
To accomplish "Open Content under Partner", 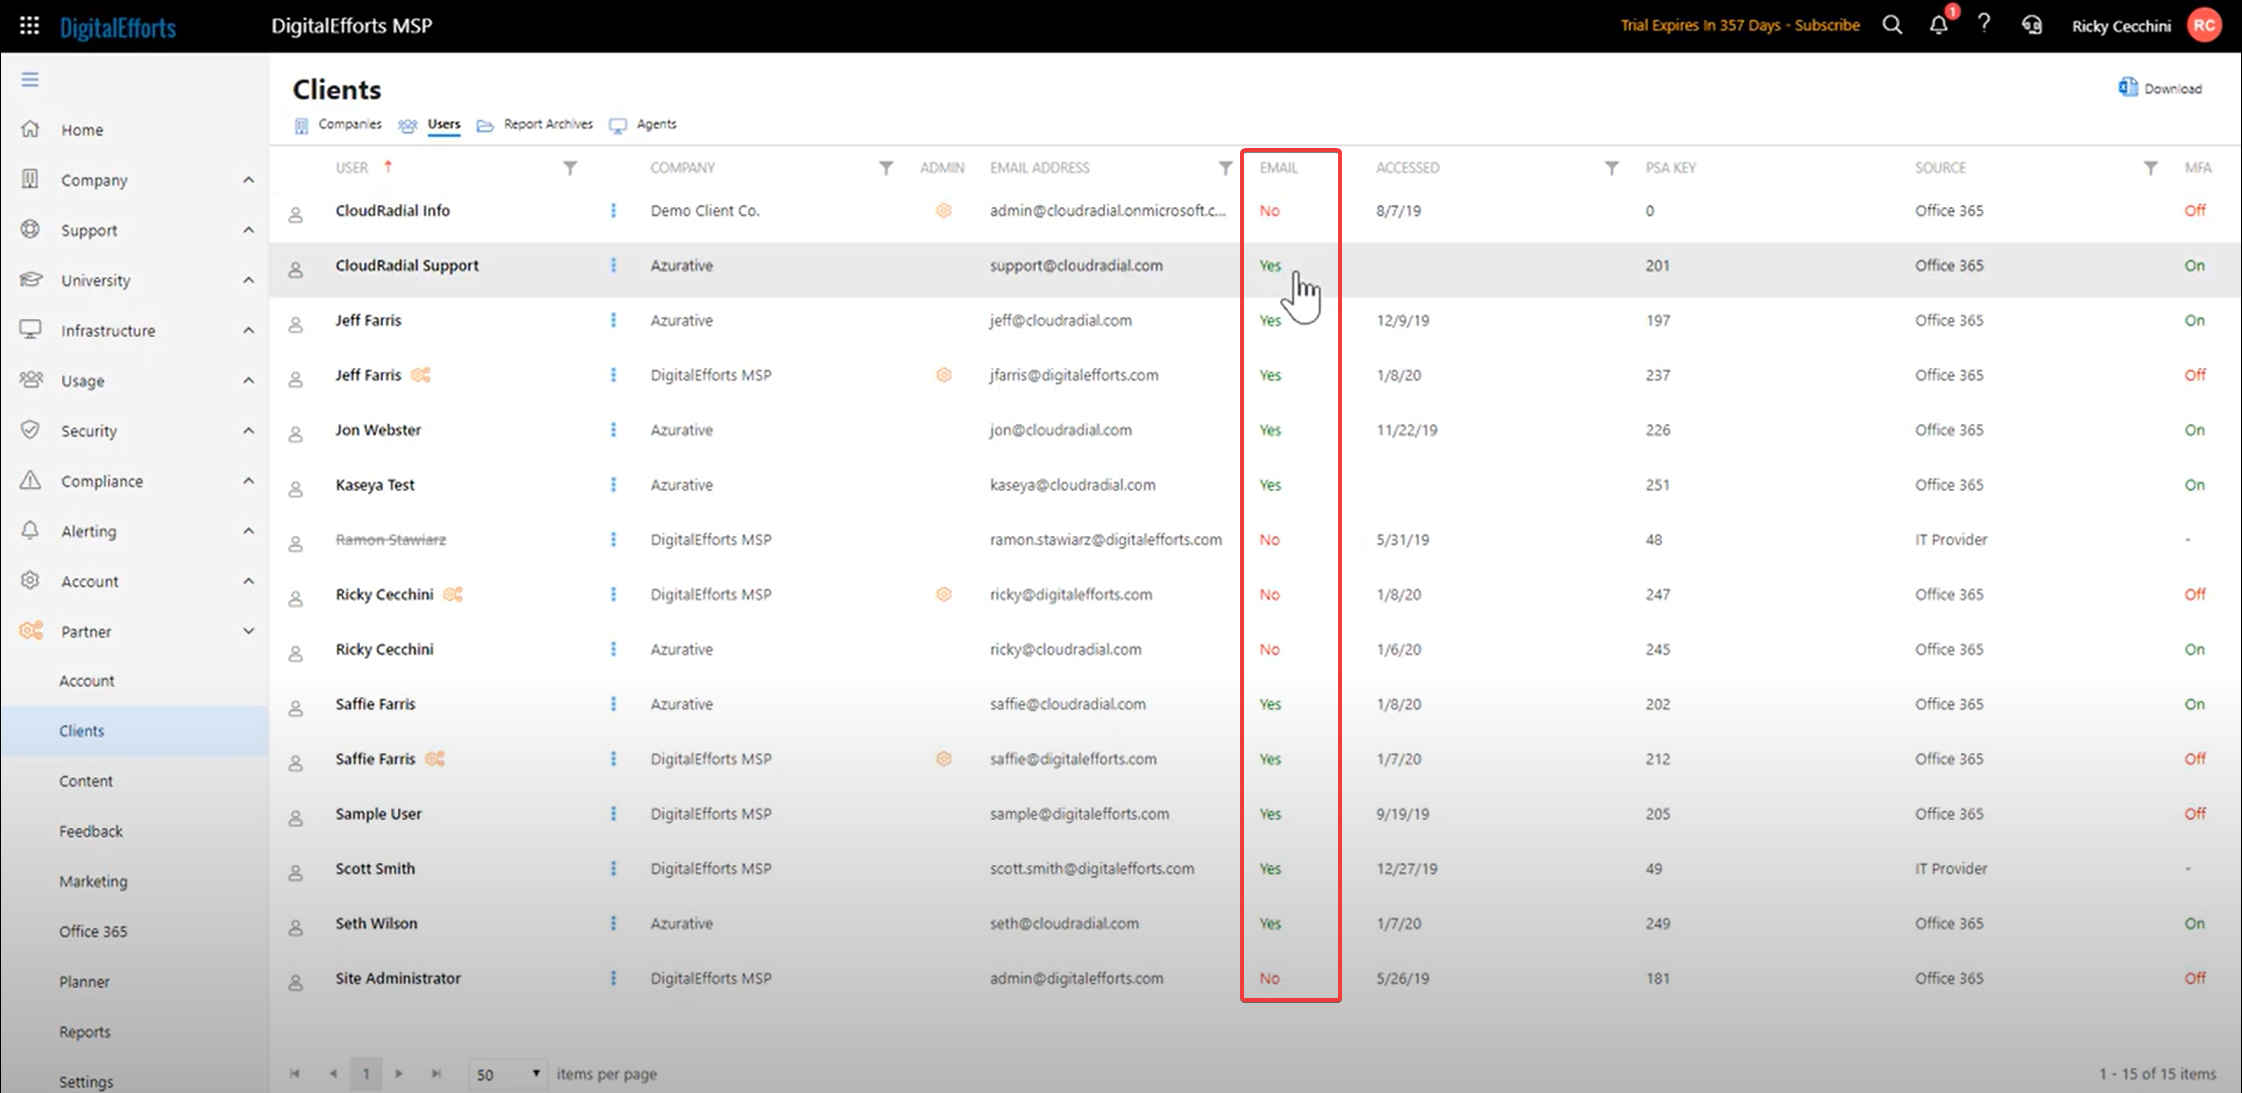I will [86, 781].
